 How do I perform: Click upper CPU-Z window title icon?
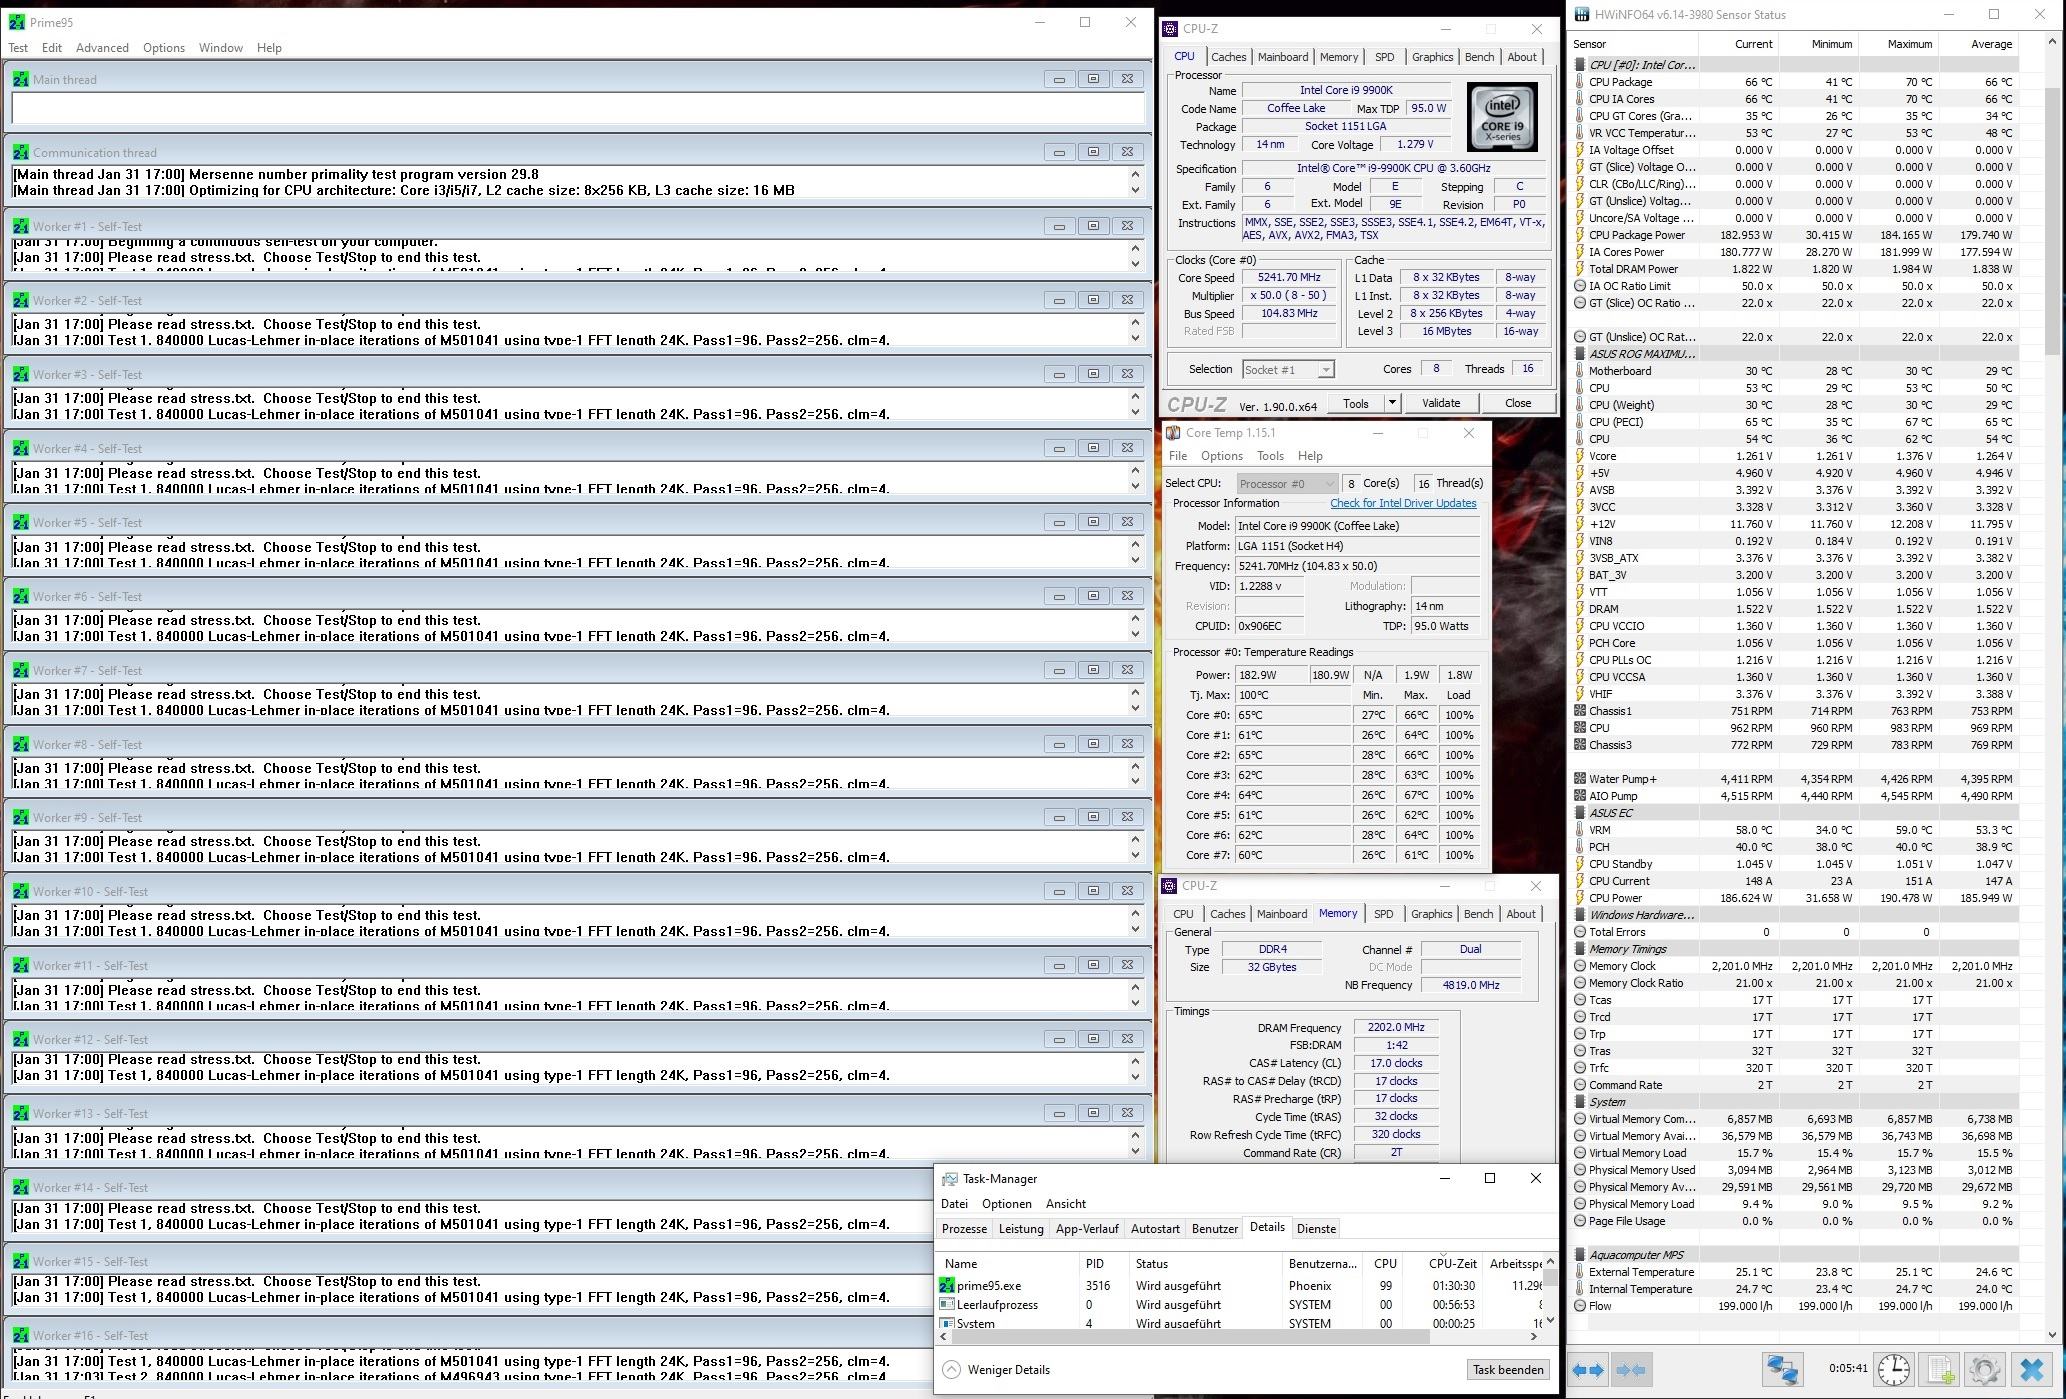coord(1172,29)
